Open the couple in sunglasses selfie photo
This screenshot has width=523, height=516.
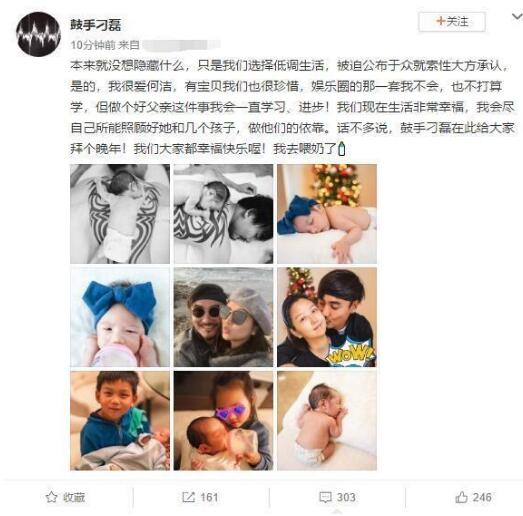click(223, 317)
